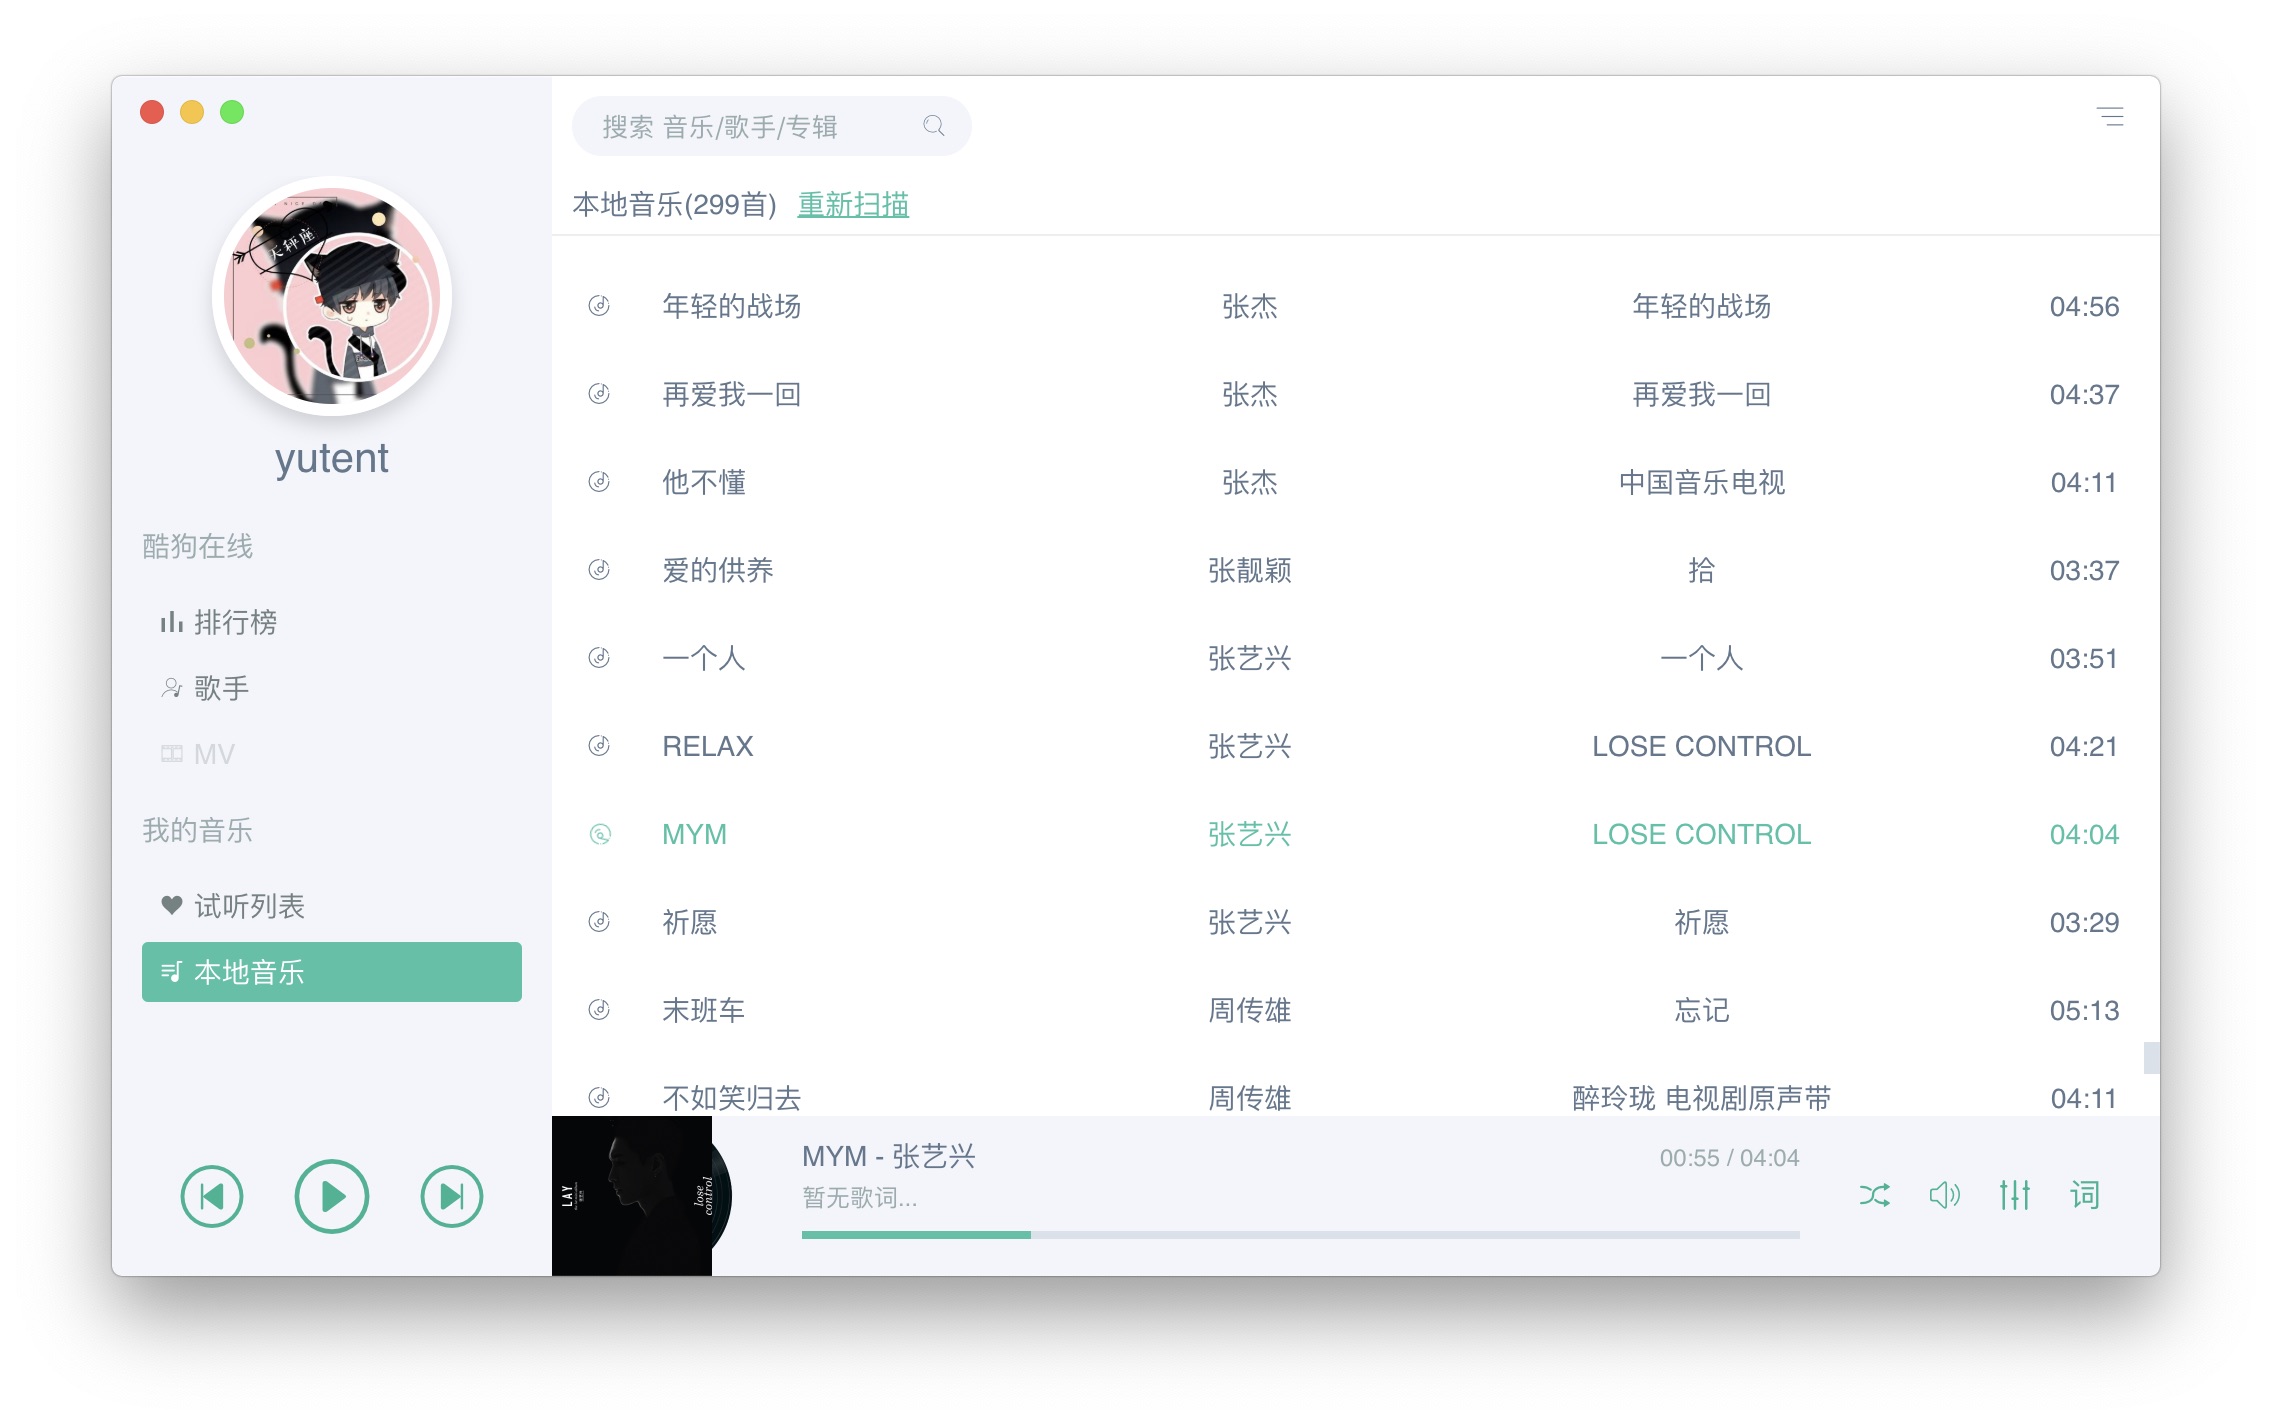Open the equalizer sliders icon
The height and width of the screenshot is (1424, 2272).
click(x=2014, y=1195)
